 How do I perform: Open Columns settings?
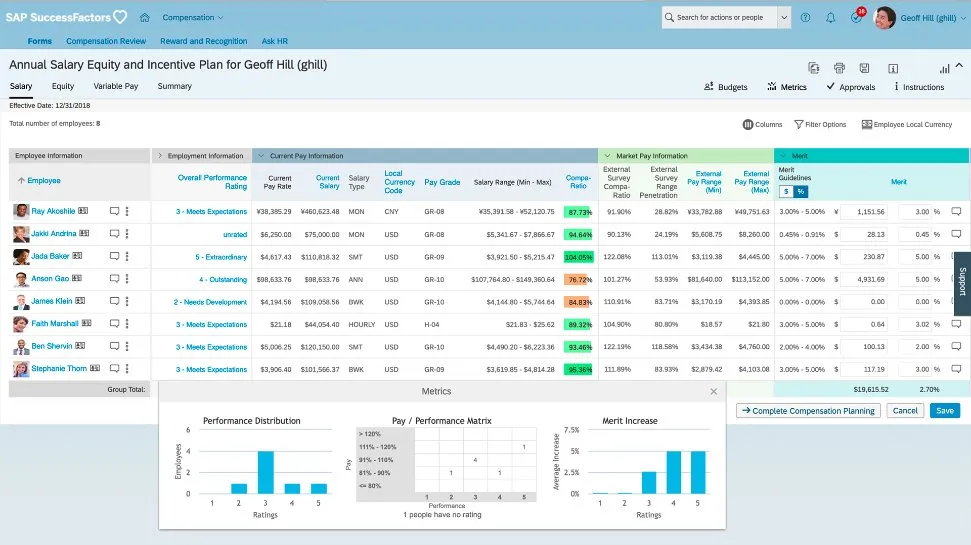762,125
